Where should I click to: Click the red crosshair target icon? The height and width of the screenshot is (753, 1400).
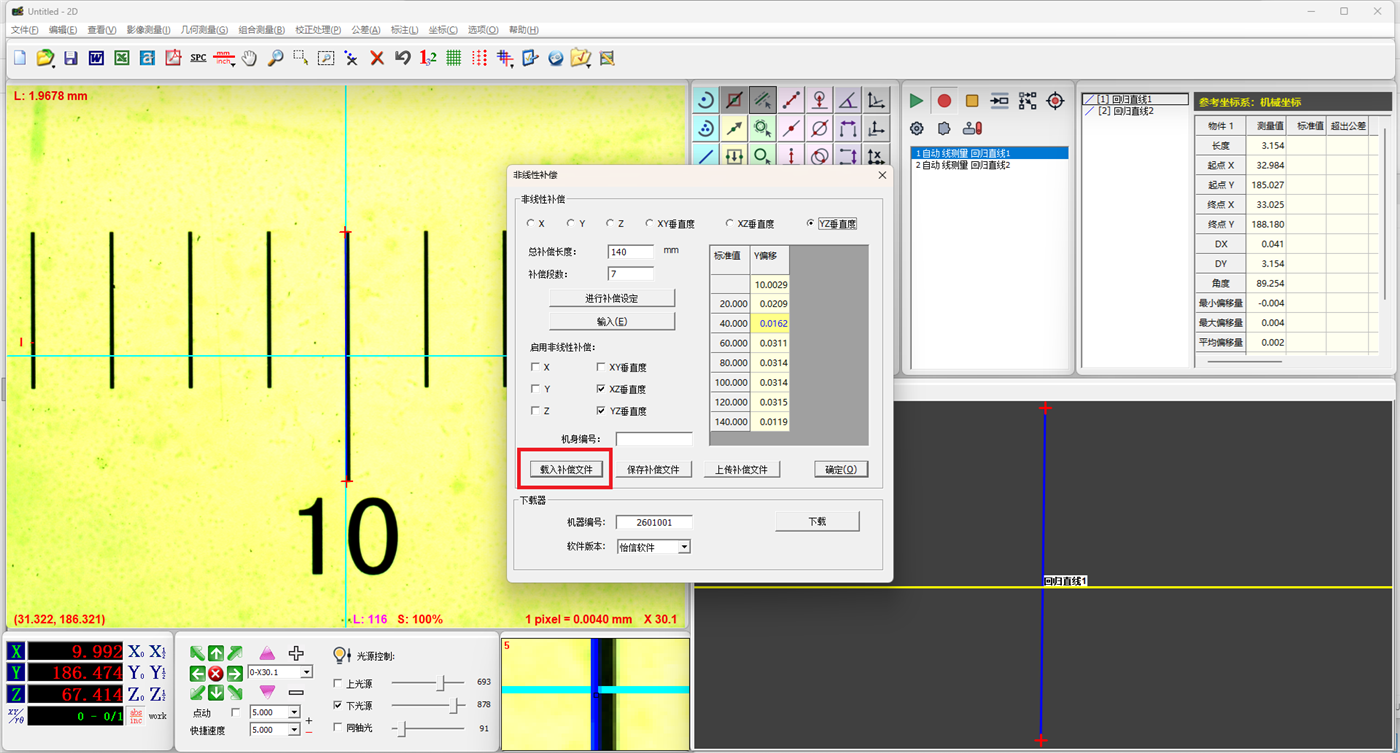[1055, 101]
